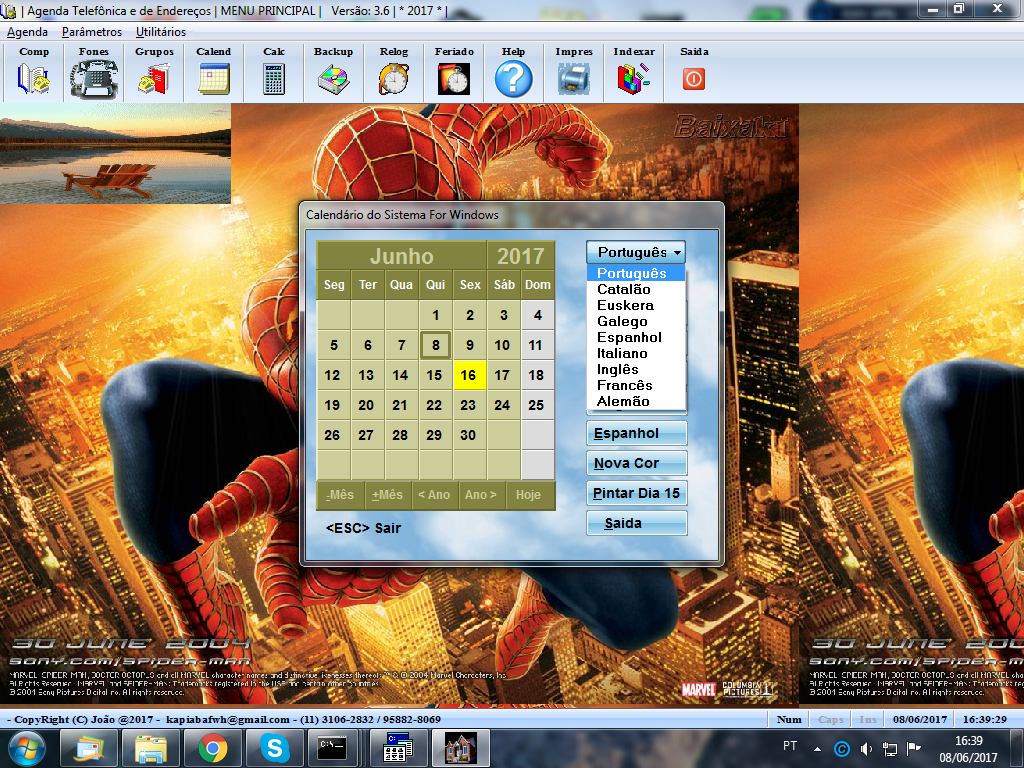Open the Feriado holidays icon
This screenshot has height=768, width=1024.
point(454,77)
